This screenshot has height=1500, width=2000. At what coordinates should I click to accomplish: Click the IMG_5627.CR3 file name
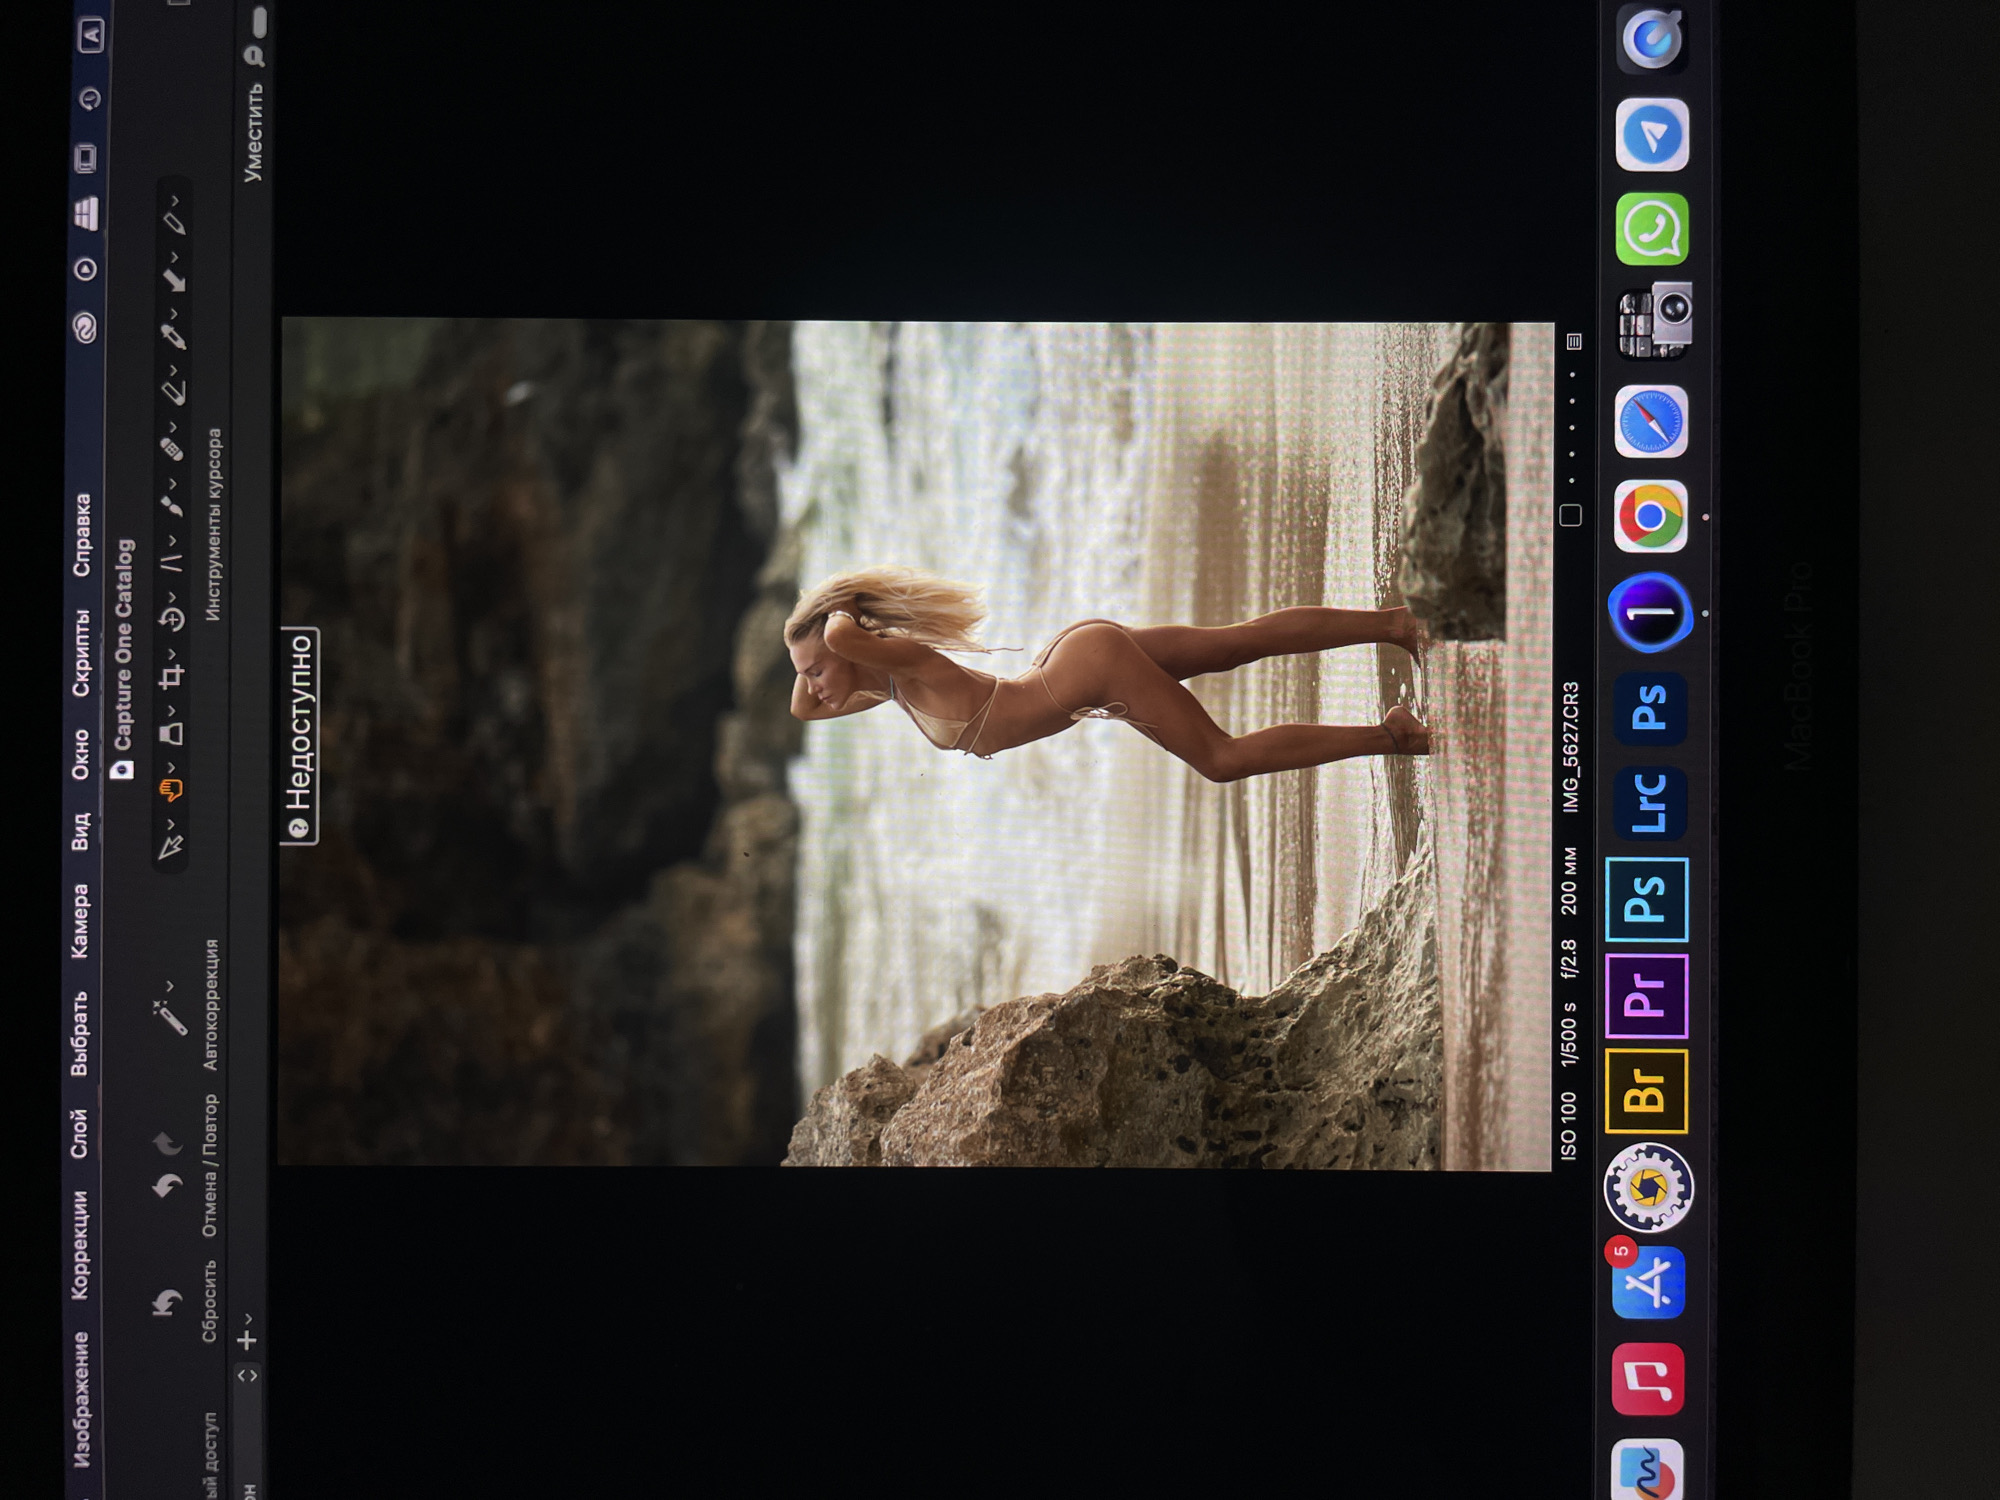pos(1571,747)
